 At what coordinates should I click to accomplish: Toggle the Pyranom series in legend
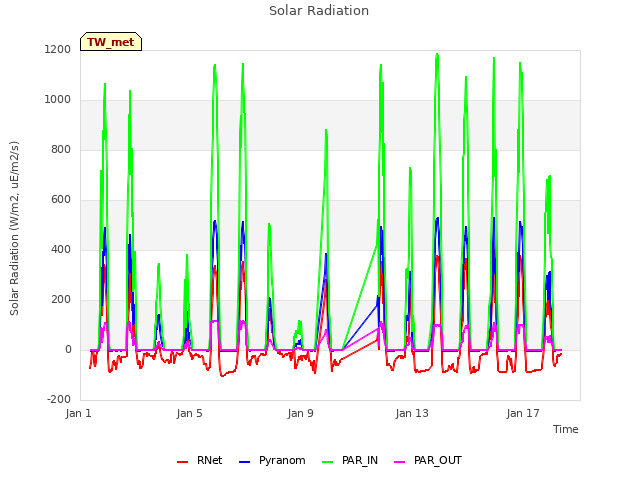[272, 460]
